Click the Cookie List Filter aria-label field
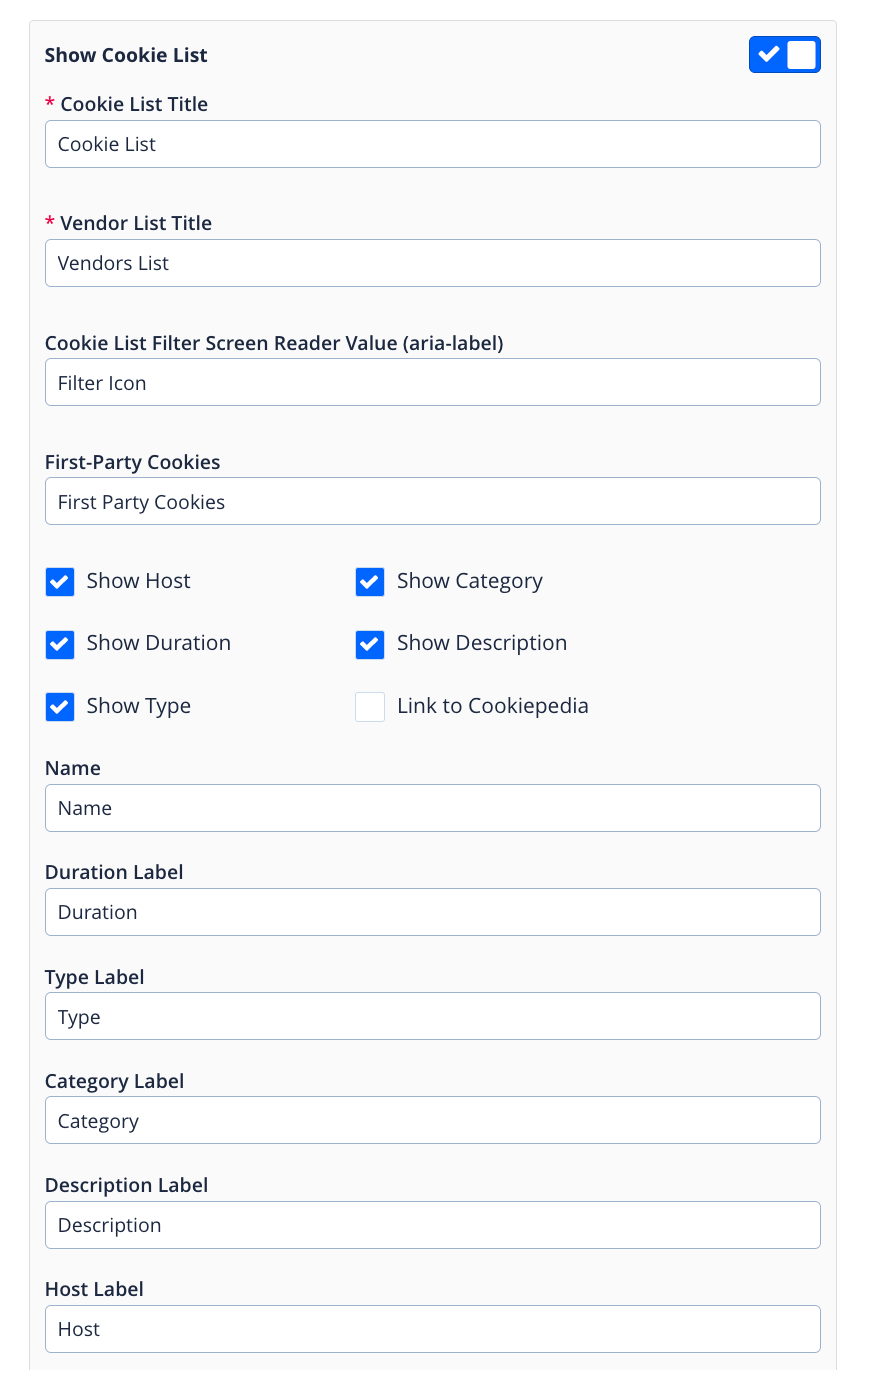The image size is (876, 1380). [432, 382]
